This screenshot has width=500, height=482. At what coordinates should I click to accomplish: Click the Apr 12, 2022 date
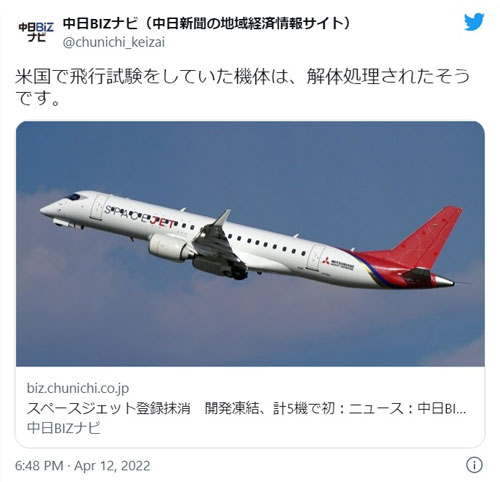click(112, 466)
